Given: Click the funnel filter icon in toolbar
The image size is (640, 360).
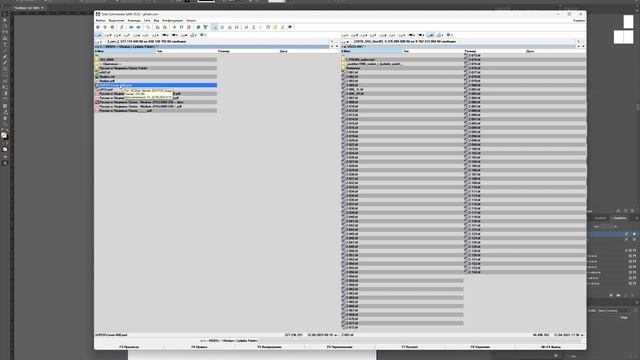Looking at the screenshot, I should pos(205,27).
